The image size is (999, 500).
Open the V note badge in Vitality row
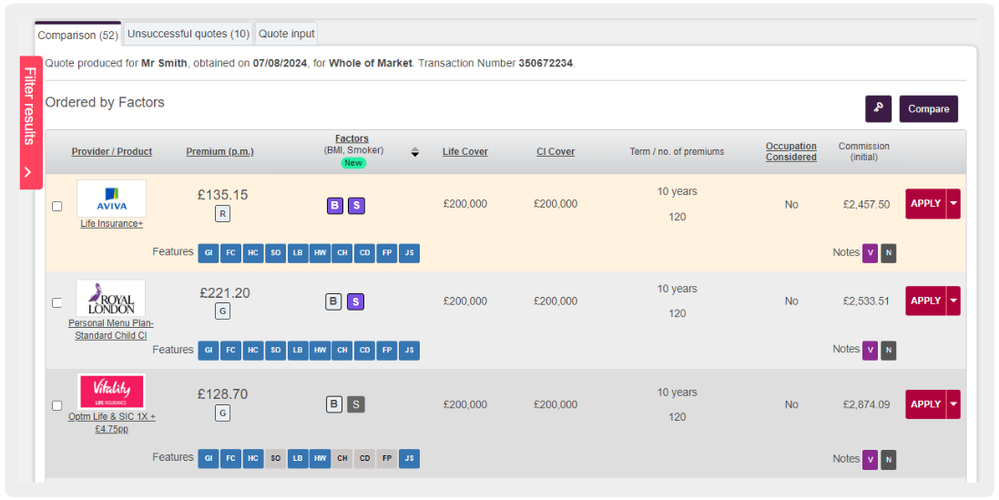point(870,459)
